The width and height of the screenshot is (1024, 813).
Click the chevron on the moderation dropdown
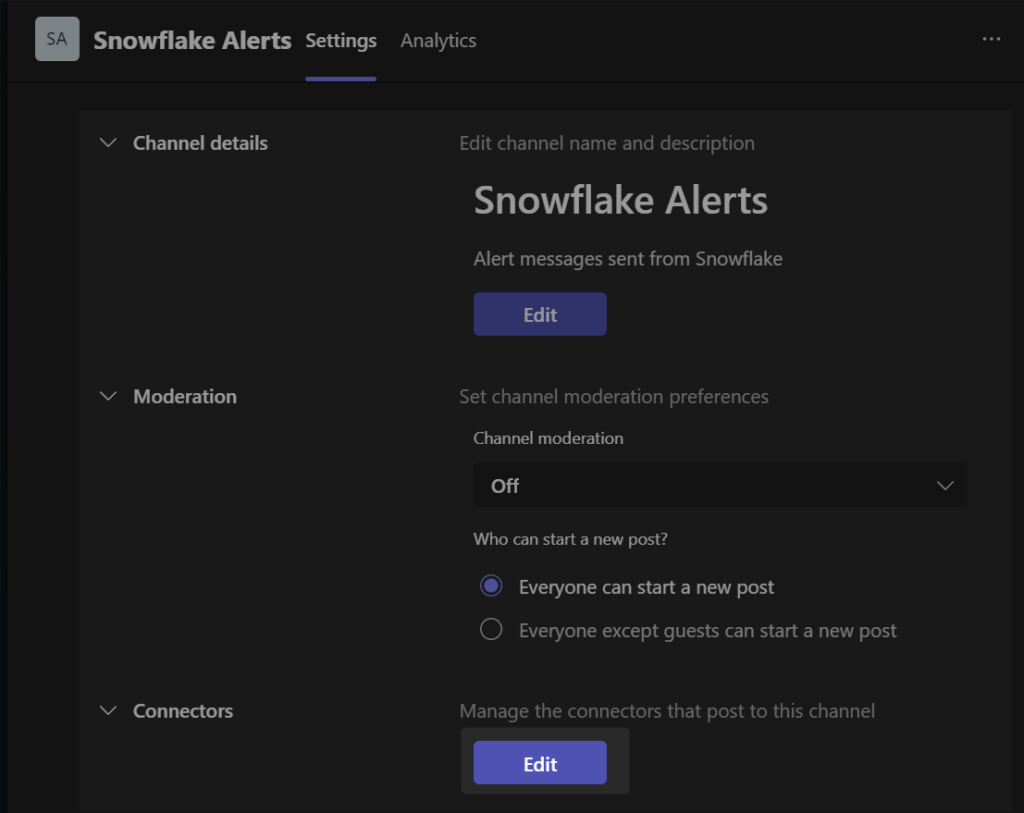click(944, 485)
